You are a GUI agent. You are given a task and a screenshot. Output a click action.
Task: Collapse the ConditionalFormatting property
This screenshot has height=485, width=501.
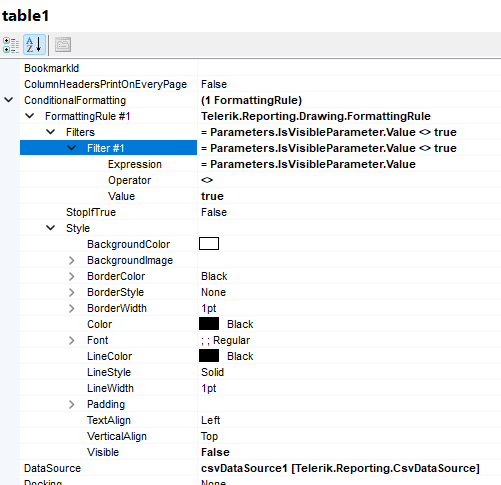(x=9, y=100)
